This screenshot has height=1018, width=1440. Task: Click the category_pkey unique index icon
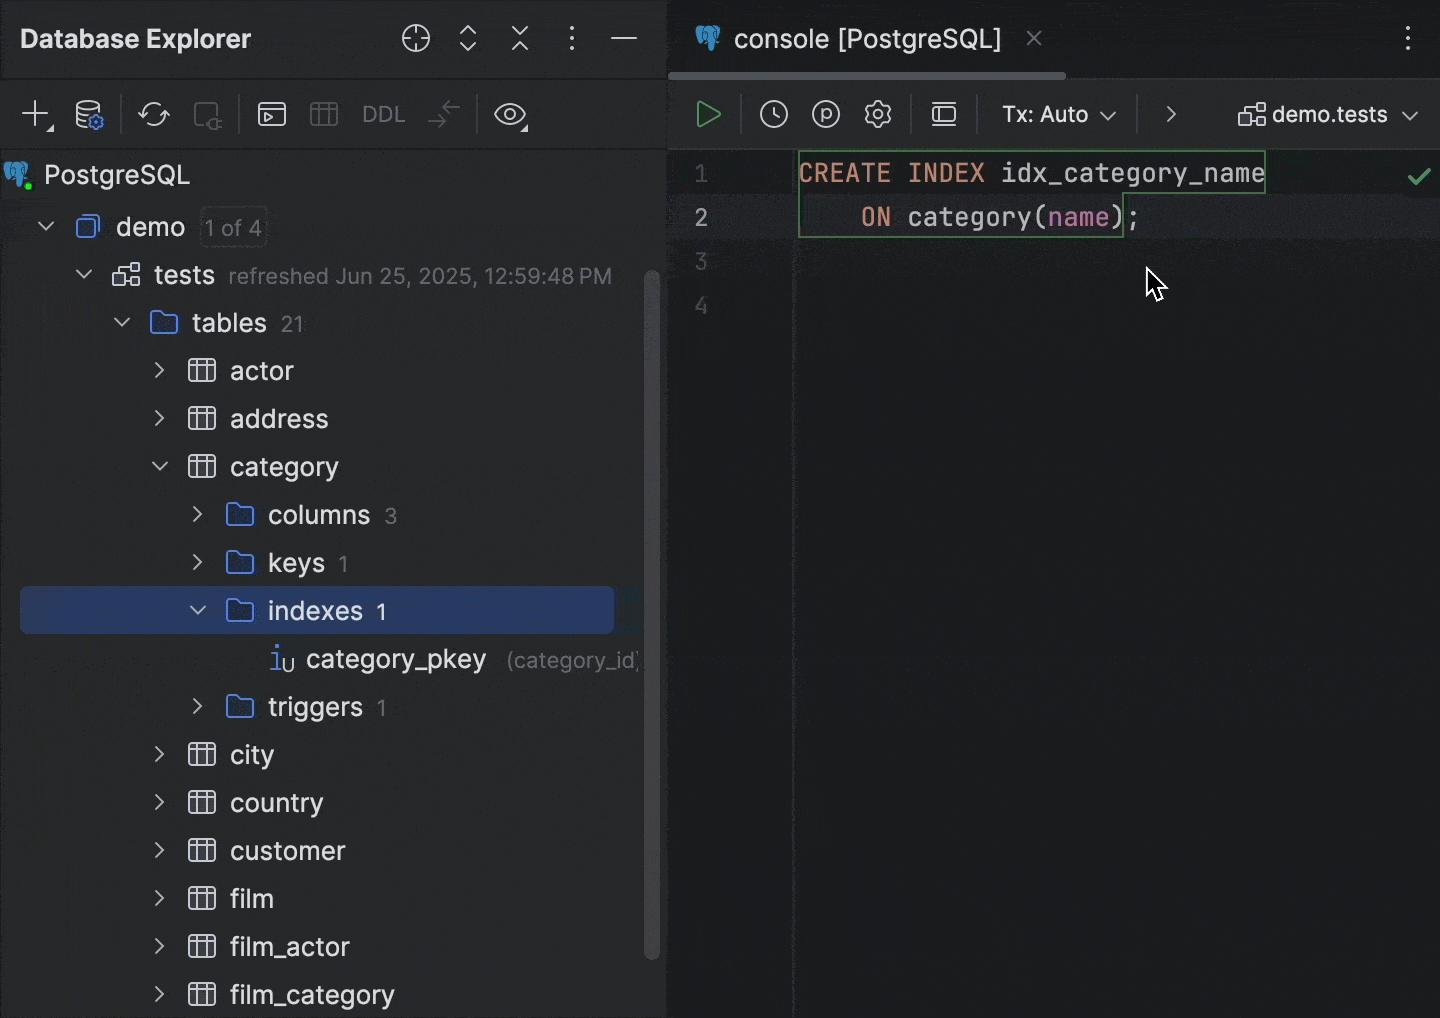point(282,660)
